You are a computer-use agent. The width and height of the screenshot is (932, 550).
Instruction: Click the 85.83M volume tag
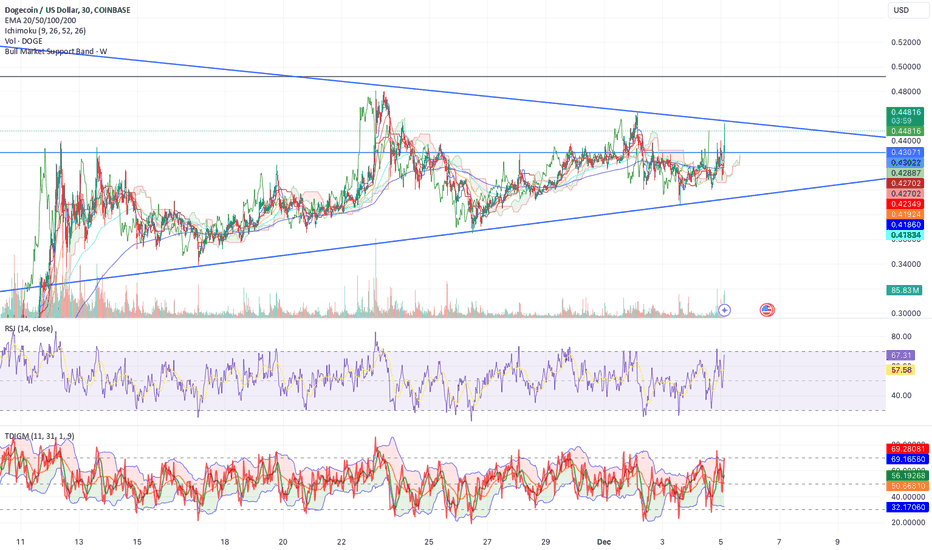(x=905, y=290)
